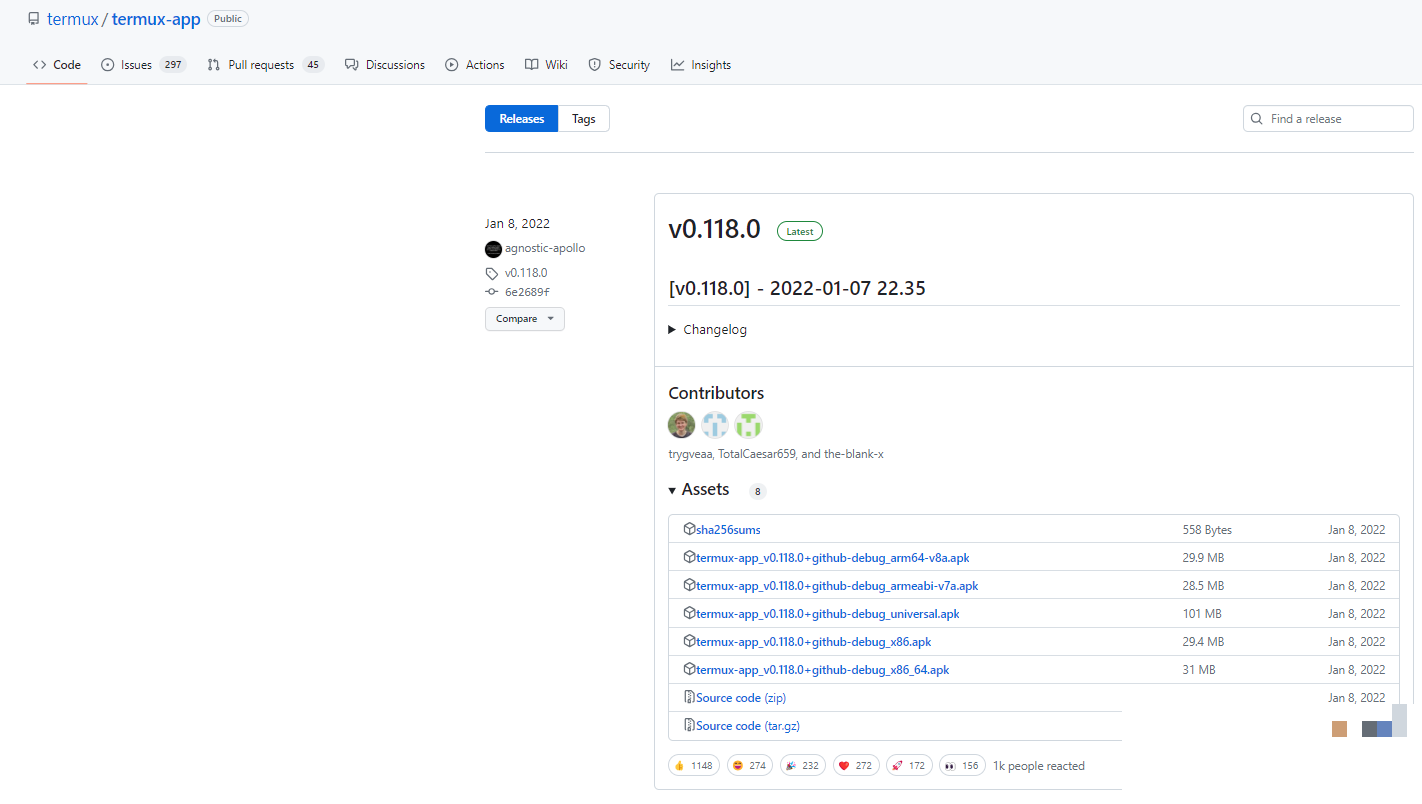Click the 1k people reacted text
The height and width of the screenshot is (804, 1422).
point(1038,766)
